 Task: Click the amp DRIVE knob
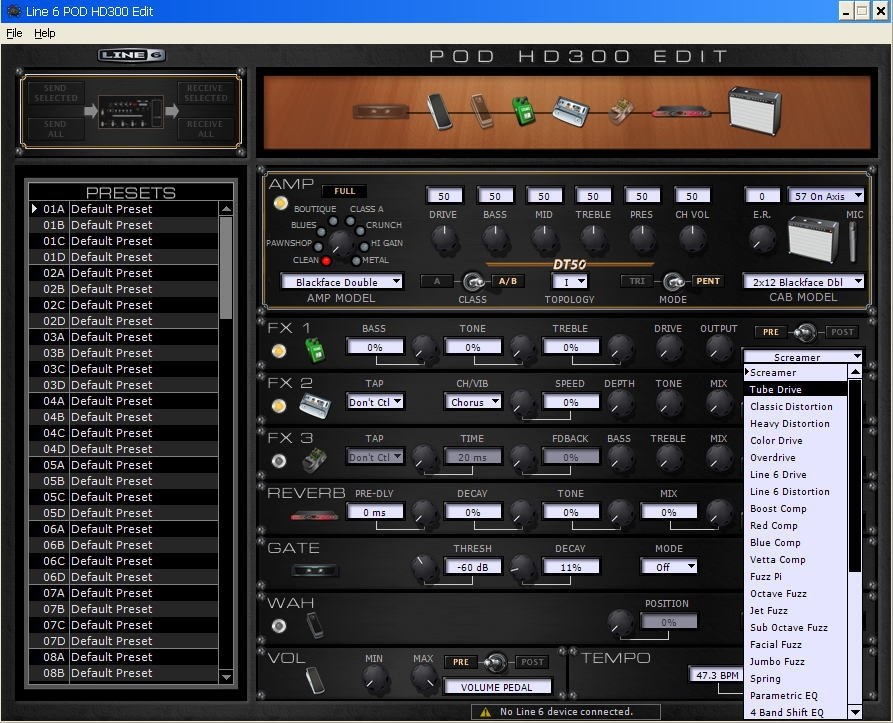click(445, 239)
